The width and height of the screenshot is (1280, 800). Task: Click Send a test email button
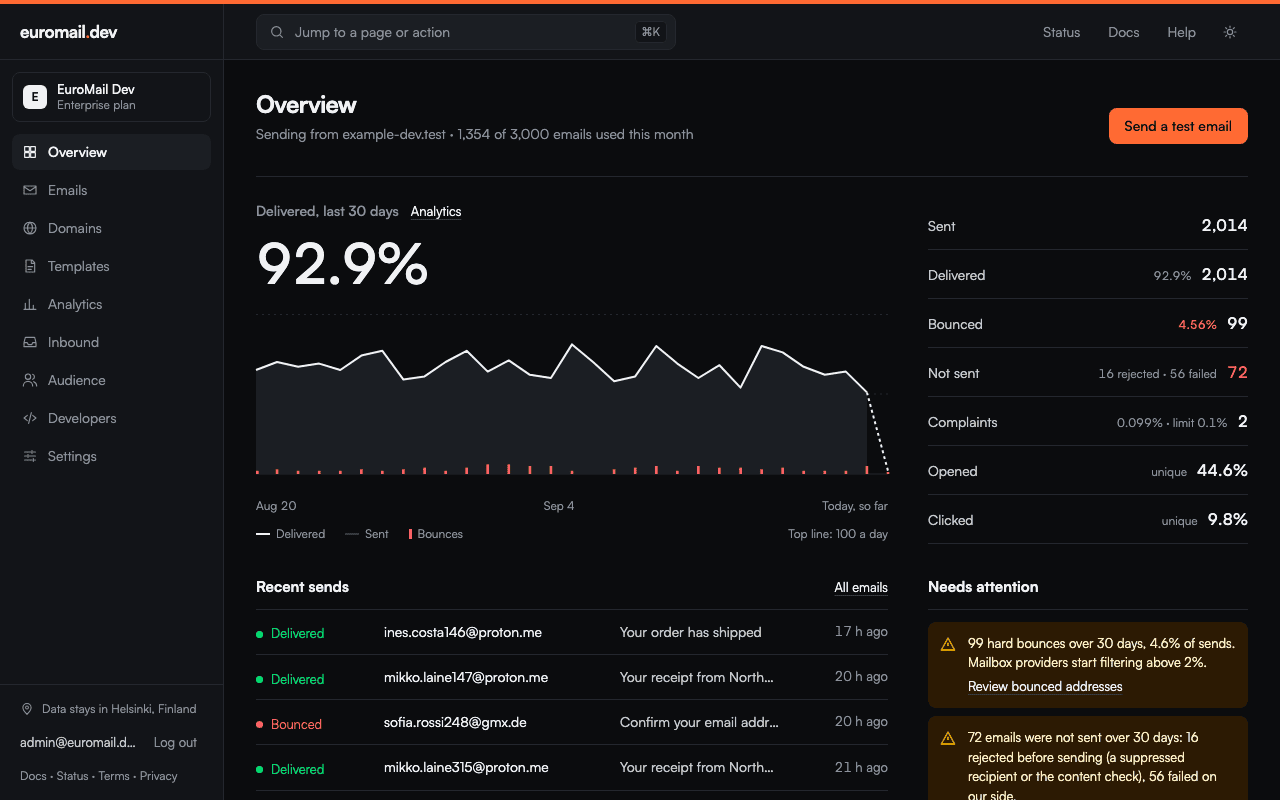(x=1178, y=126)
